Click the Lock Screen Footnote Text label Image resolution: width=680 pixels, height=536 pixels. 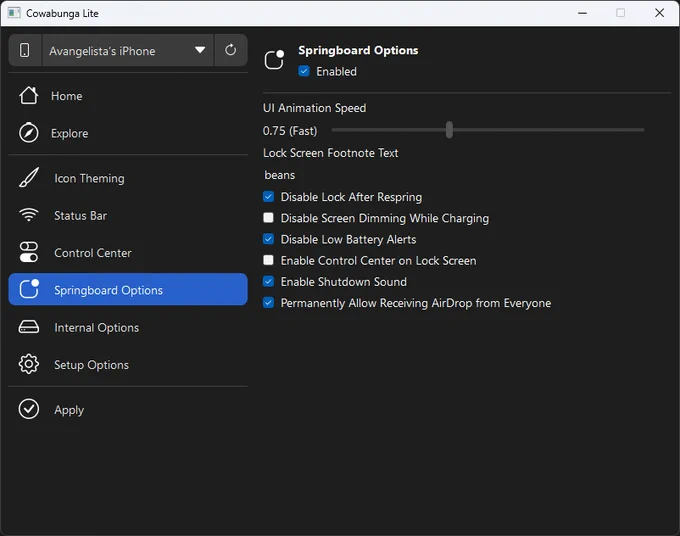330,153
